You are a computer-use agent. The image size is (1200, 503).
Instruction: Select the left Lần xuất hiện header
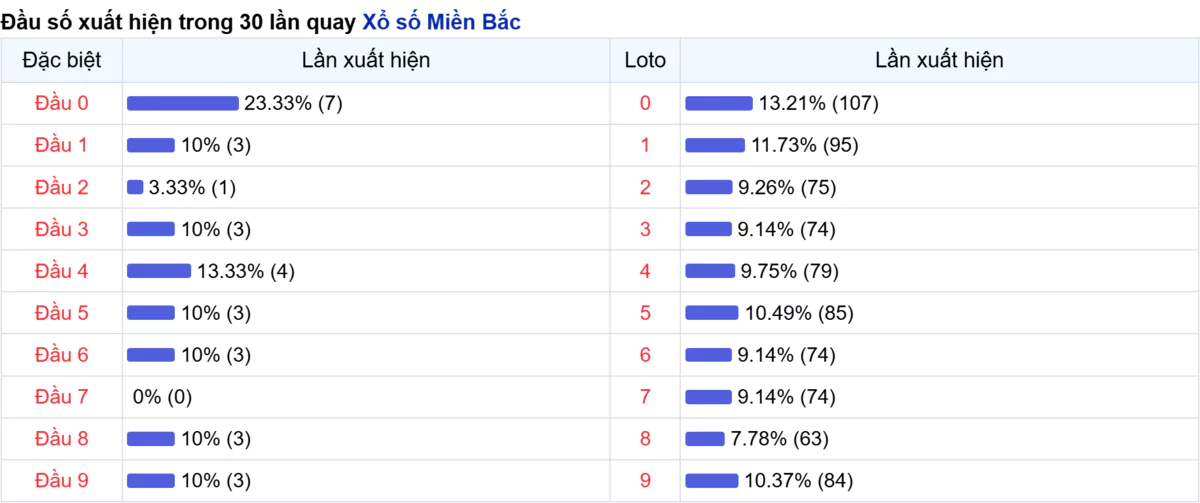366,61
